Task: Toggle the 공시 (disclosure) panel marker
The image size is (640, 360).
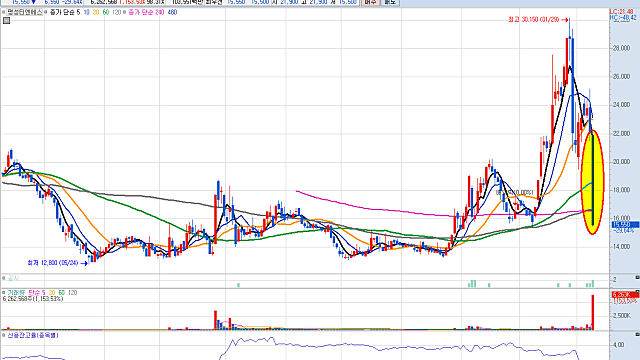Action: pos(4,278)
